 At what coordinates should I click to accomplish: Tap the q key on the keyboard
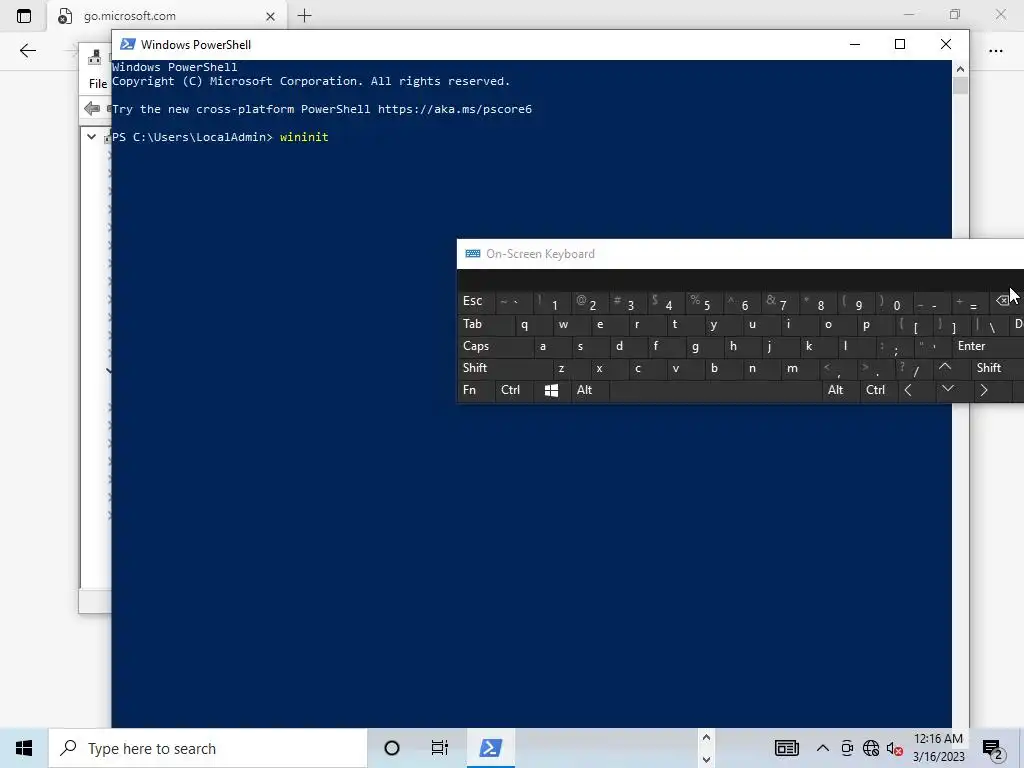tap(524, 325)
